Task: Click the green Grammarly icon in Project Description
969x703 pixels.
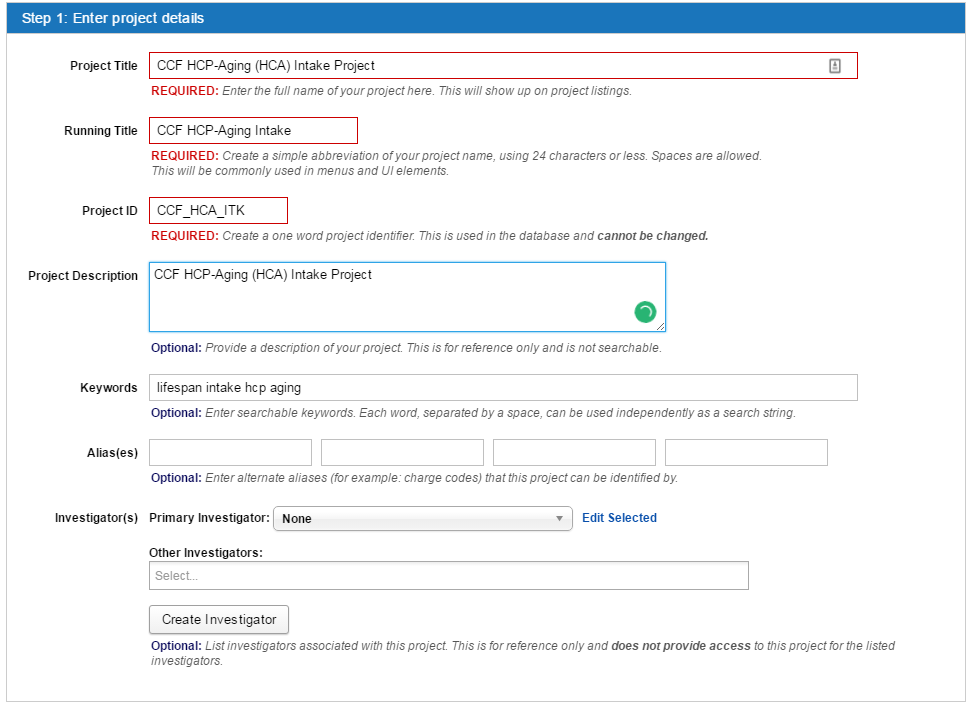Action: pos(645,313)
